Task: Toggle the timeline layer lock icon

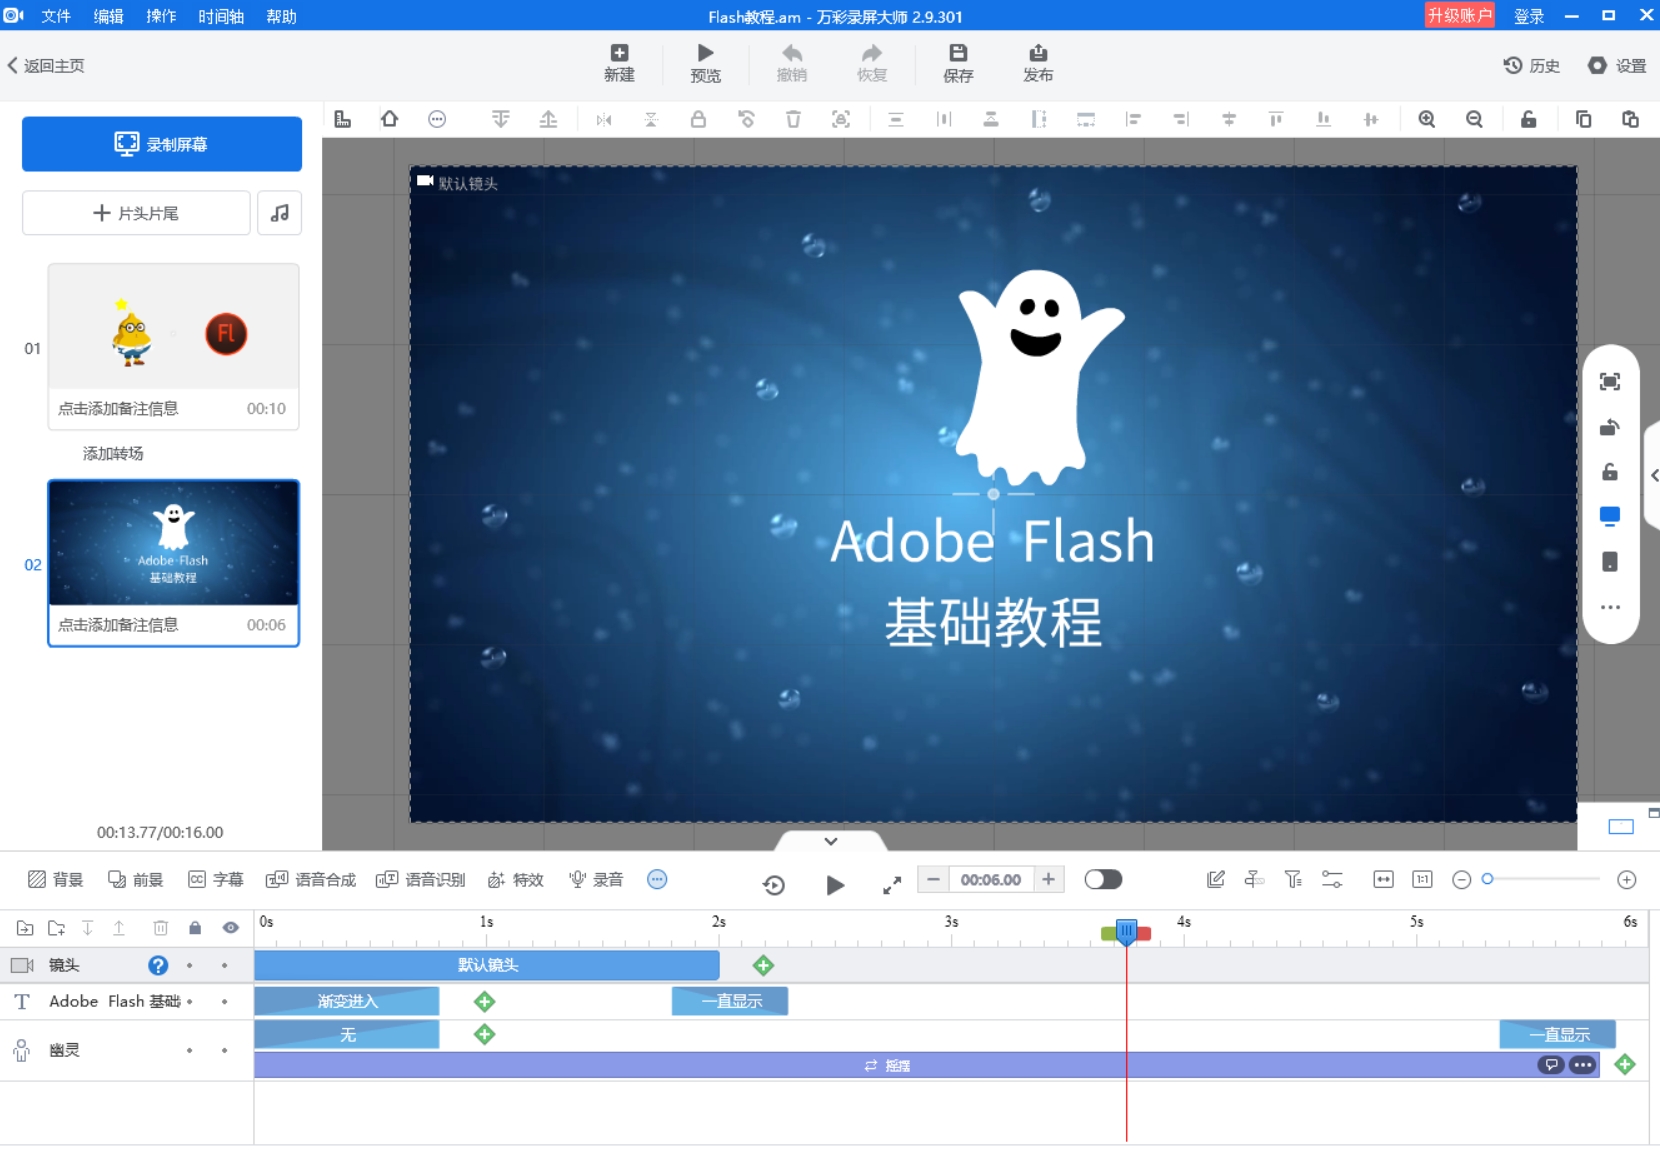Action: (x=195, y=928)
